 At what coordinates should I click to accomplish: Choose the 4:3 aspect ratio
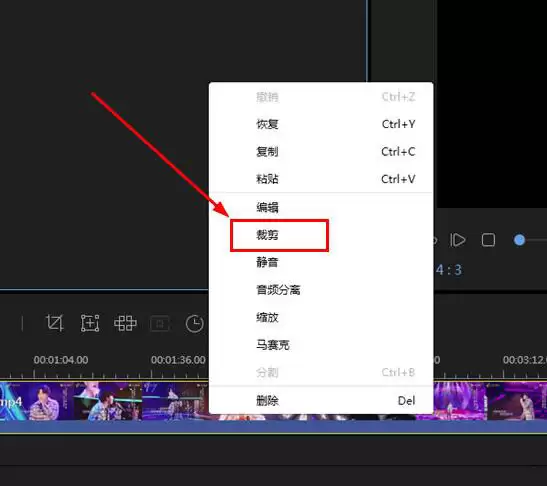point(449,270)
